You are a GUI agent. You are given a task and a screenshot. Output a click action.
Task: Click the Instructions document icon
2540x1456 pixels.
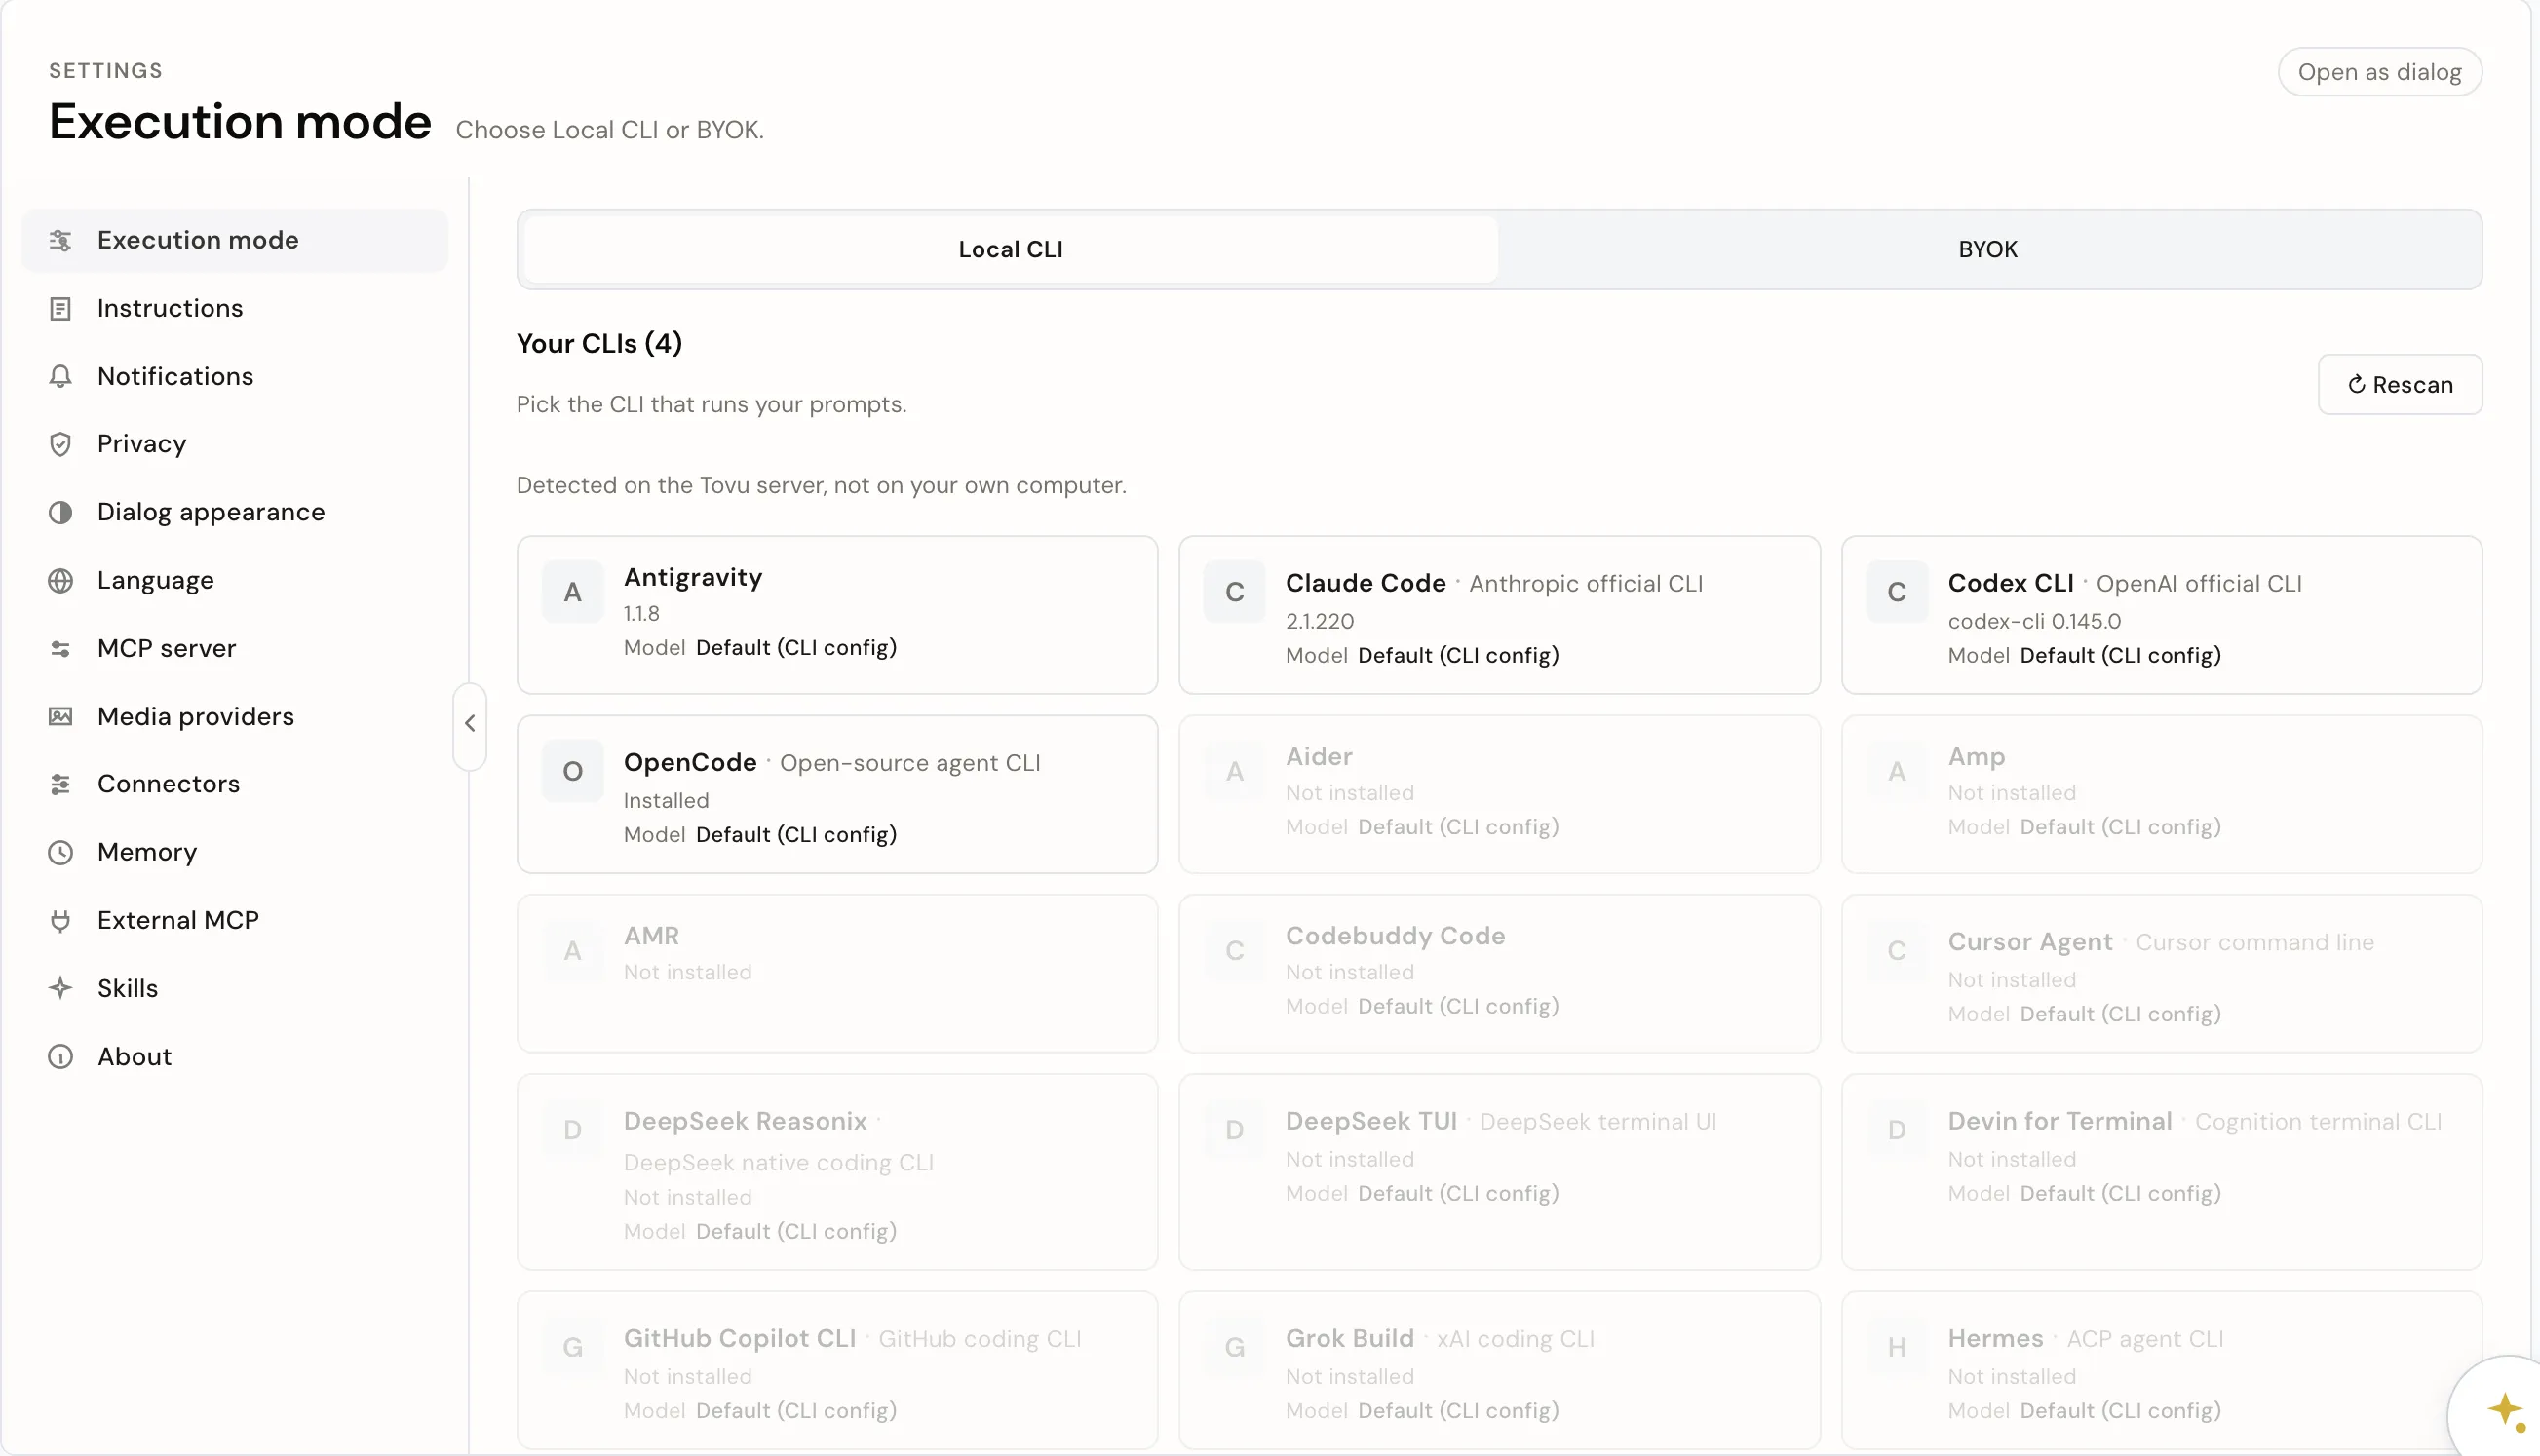[60, 308]
